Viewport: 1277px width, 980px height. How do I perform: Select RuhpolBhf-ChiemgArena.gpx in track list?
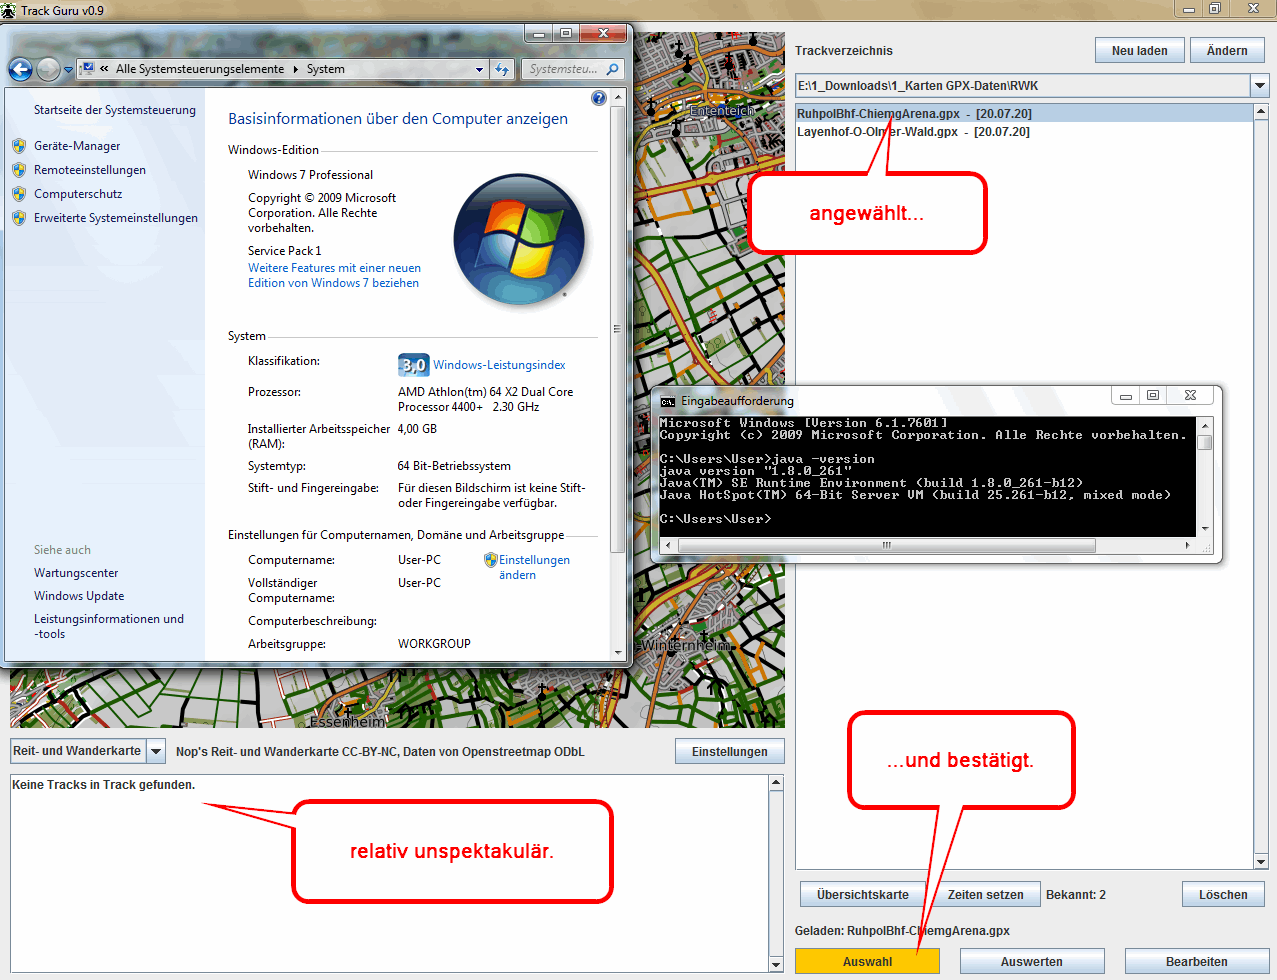878,114
